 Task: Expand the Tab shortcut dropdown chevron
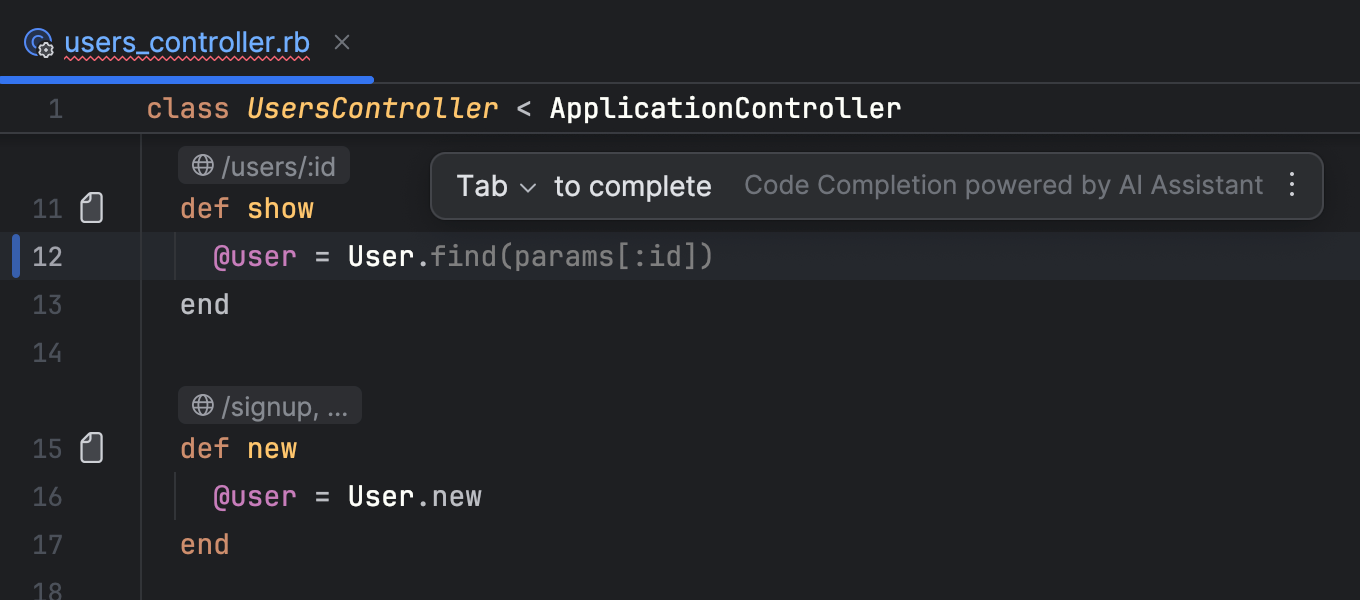[529, 187]
